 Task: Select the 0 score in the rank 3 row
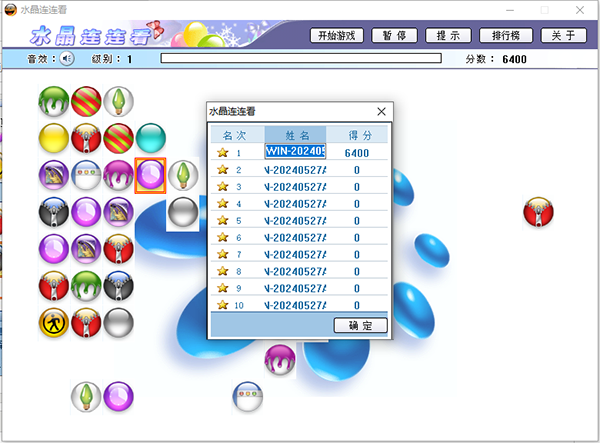[357, 187]
